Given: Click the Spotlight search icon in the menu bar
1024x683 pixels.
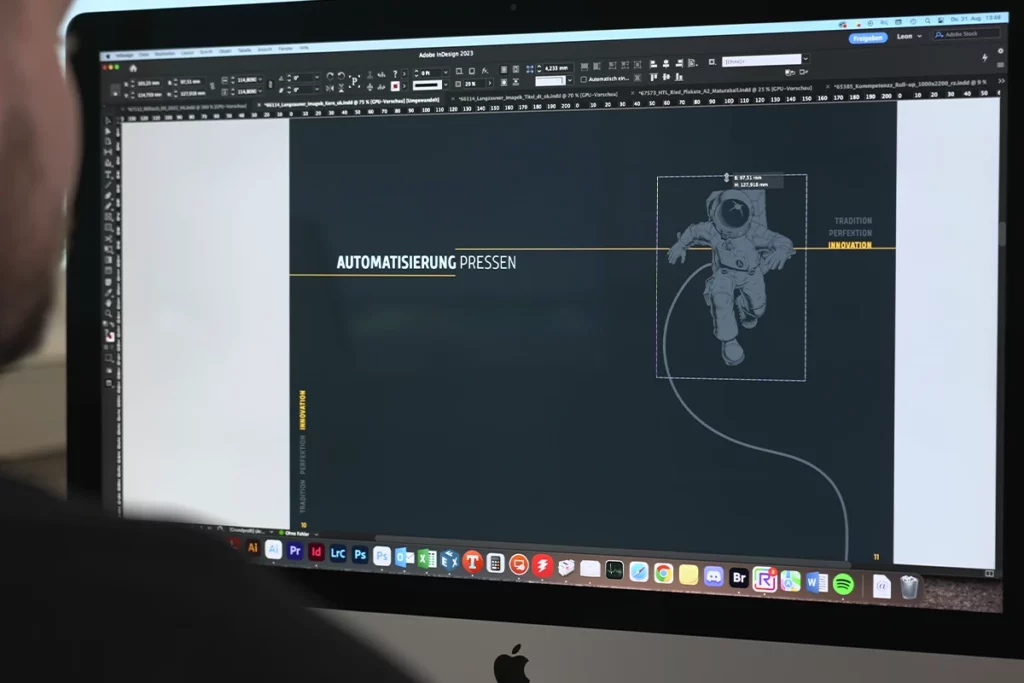Looking at the screenshot, I should (x=927, y=22).
